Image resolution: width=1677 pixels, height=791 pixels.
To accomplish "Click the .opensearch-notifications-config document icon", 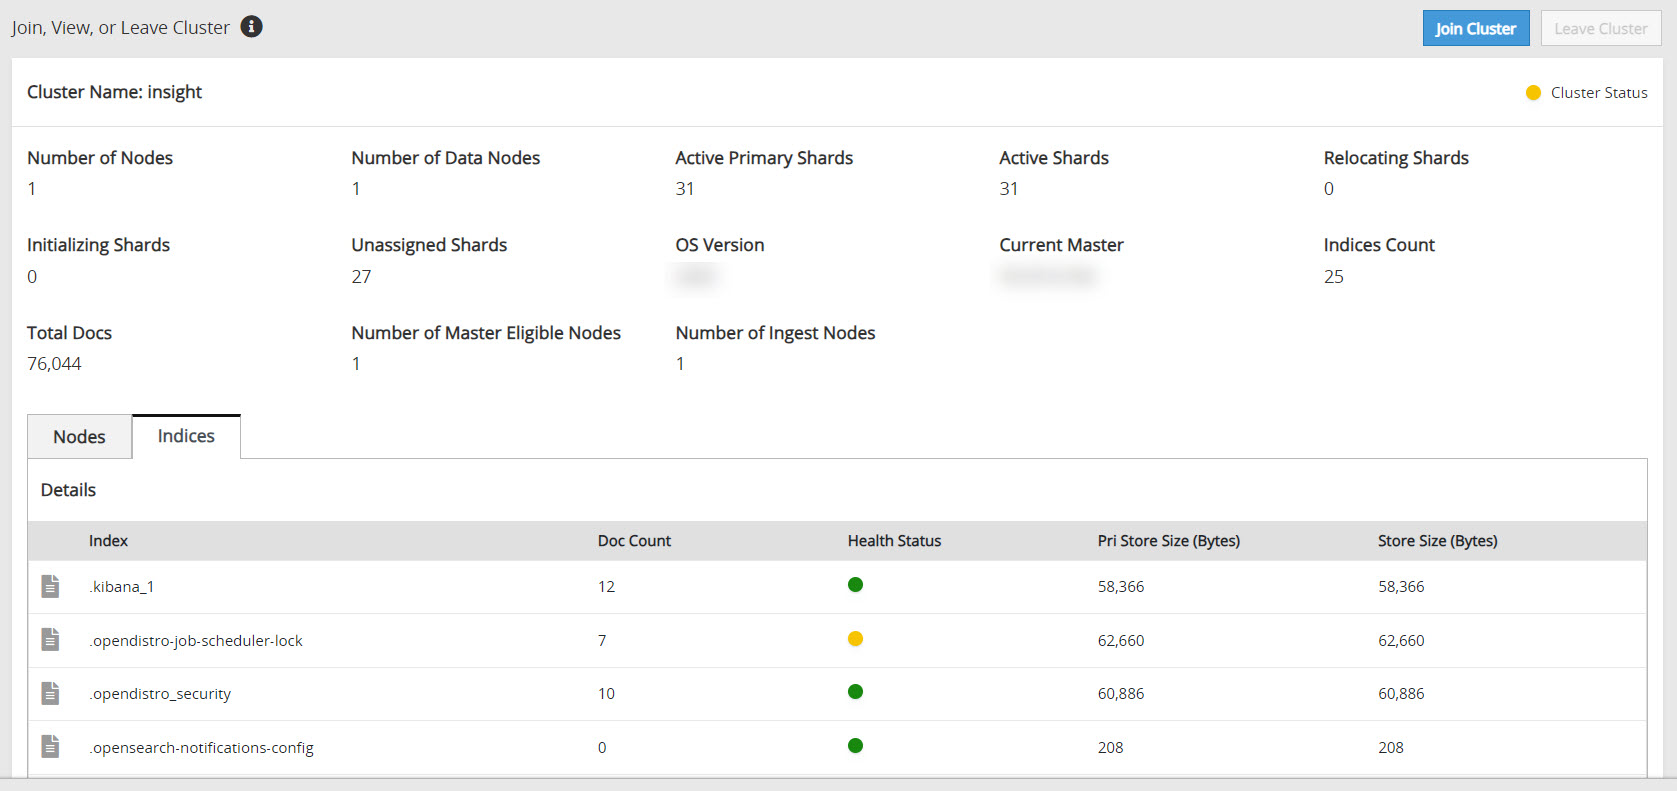I will pos(50,747).
